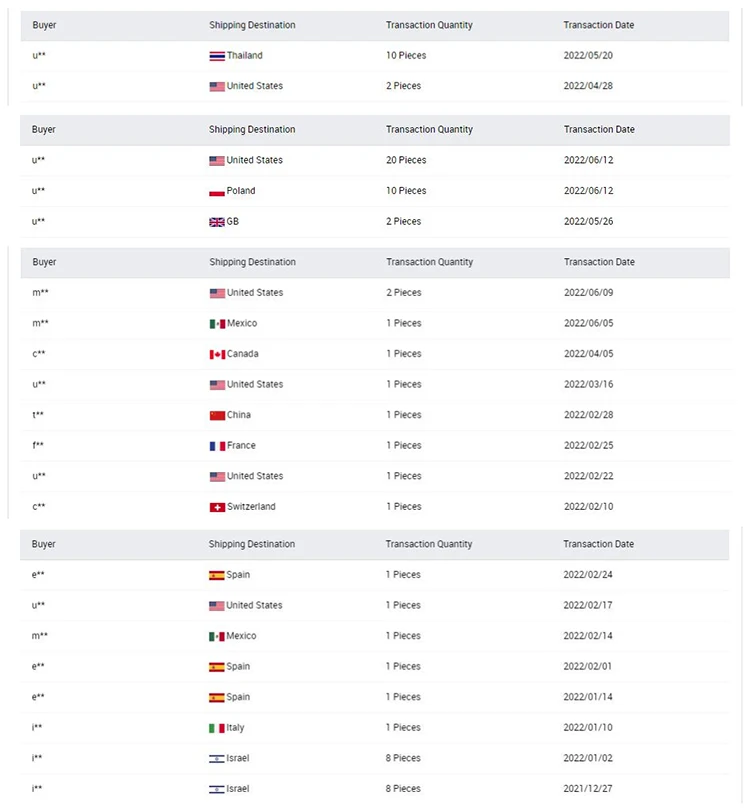Select the 2022/04/05 transaction date
Screen dimensions: 750x811
click(x=588, y=354)
